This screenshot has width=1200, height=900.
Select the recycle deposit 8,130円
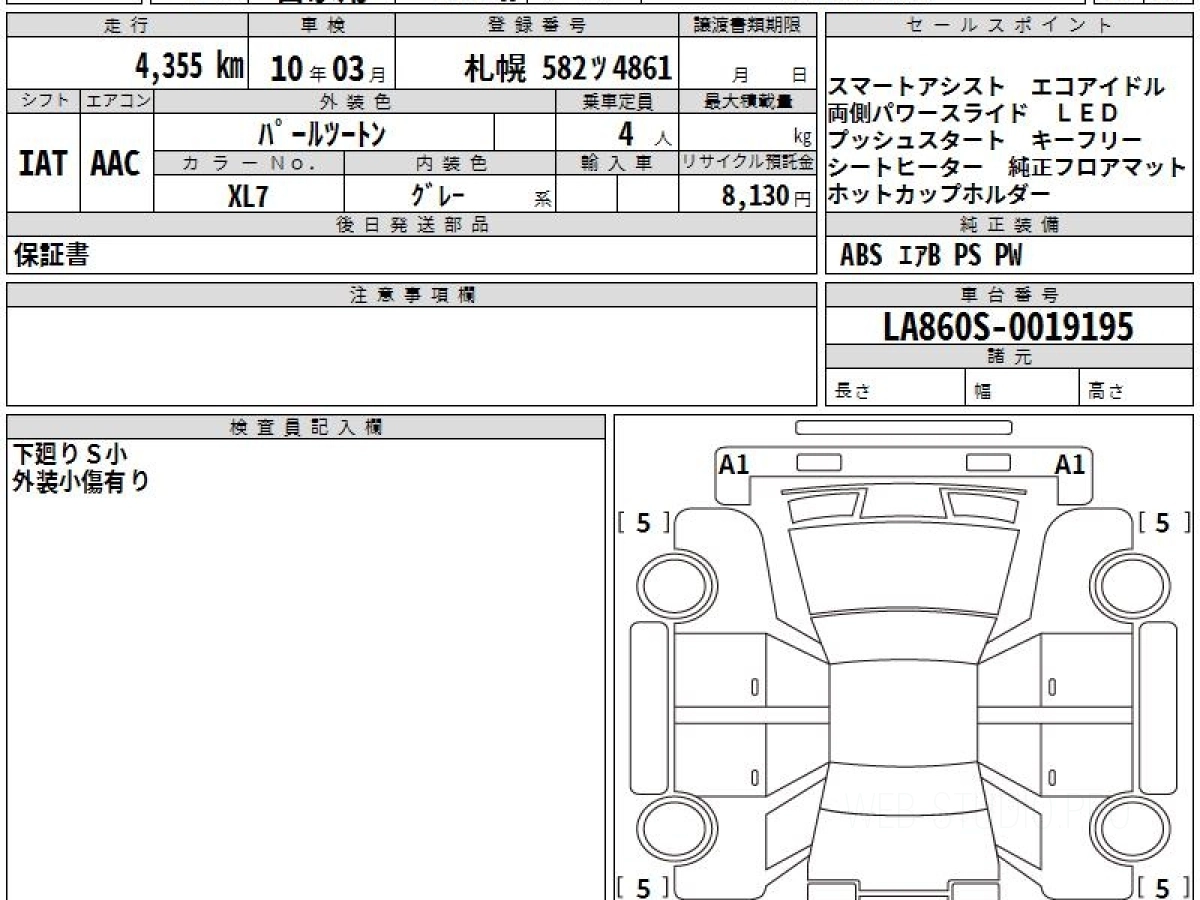click(767, 195)
